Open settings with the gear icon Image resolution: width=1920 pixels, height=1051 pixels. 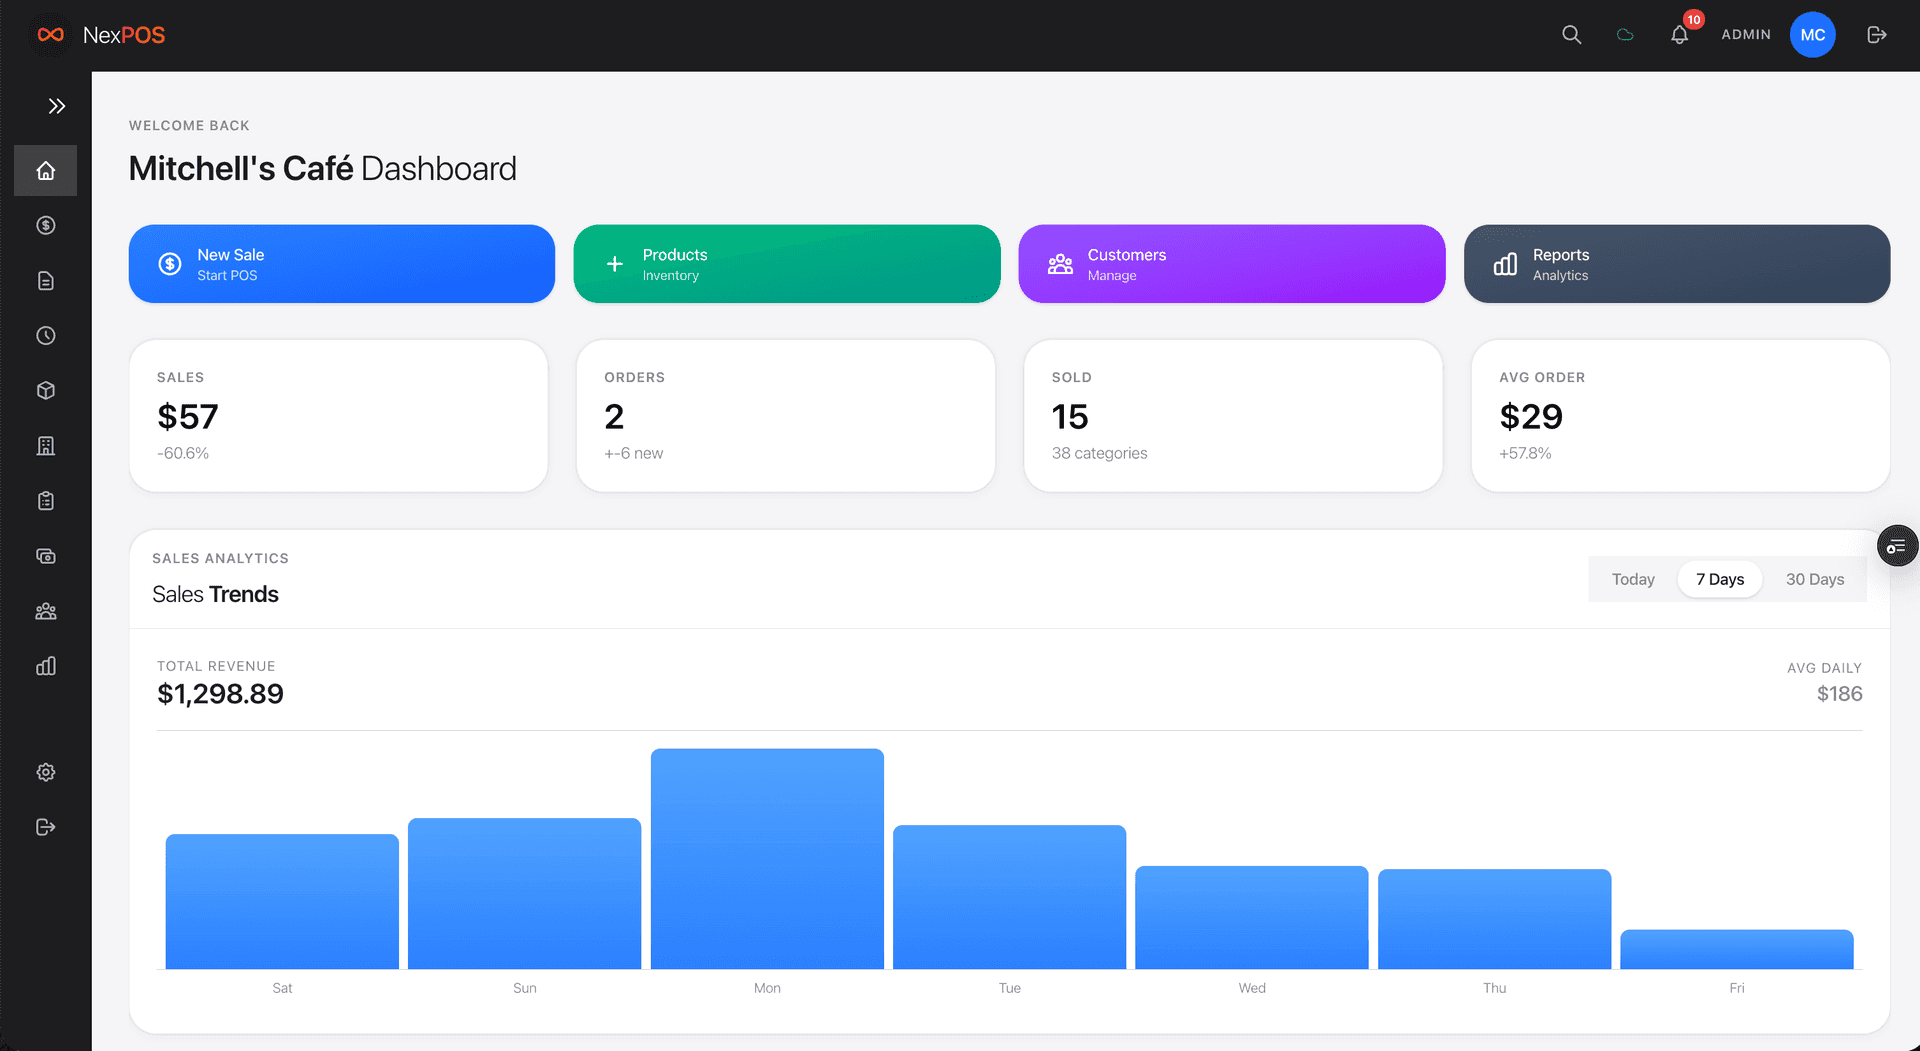(x=45, y=772)
